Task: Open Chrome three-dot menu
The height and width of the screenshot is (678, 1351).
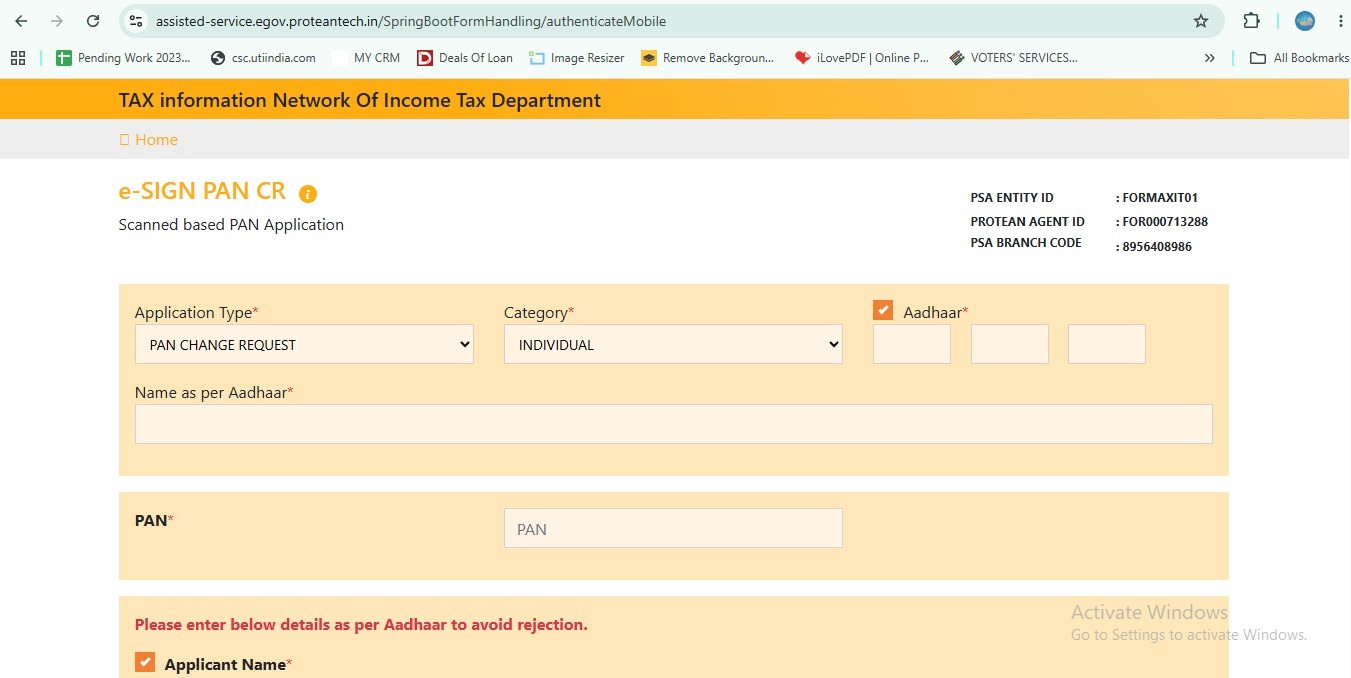Action: click(x=1340, y=21)
